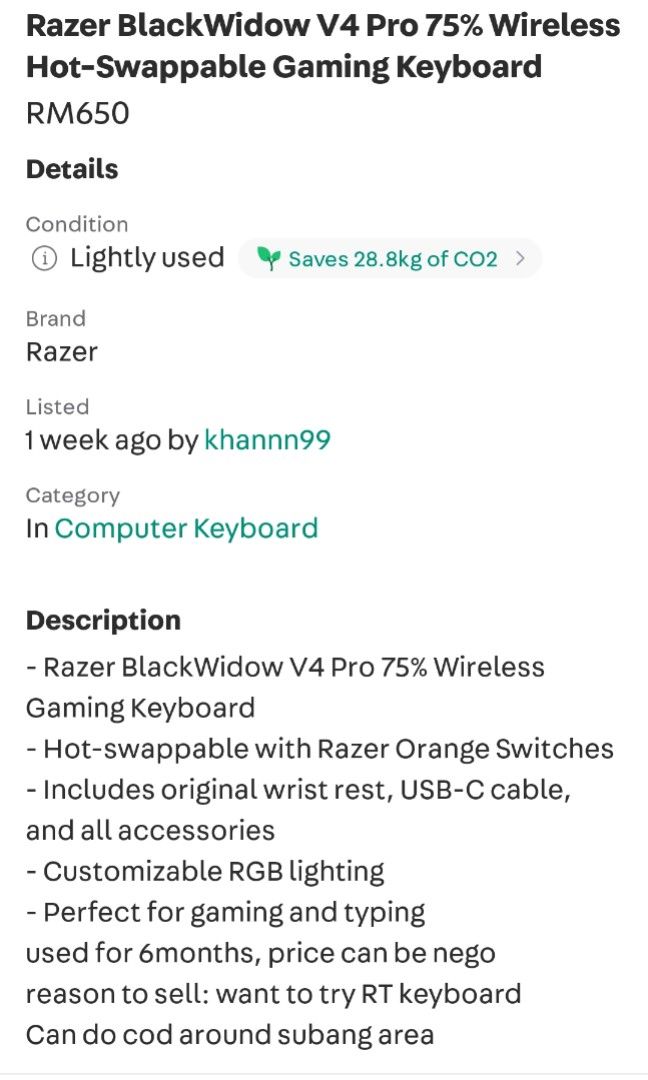648x1080 pixels.
Task: Click the Brand field label
Action: point(56,319)
